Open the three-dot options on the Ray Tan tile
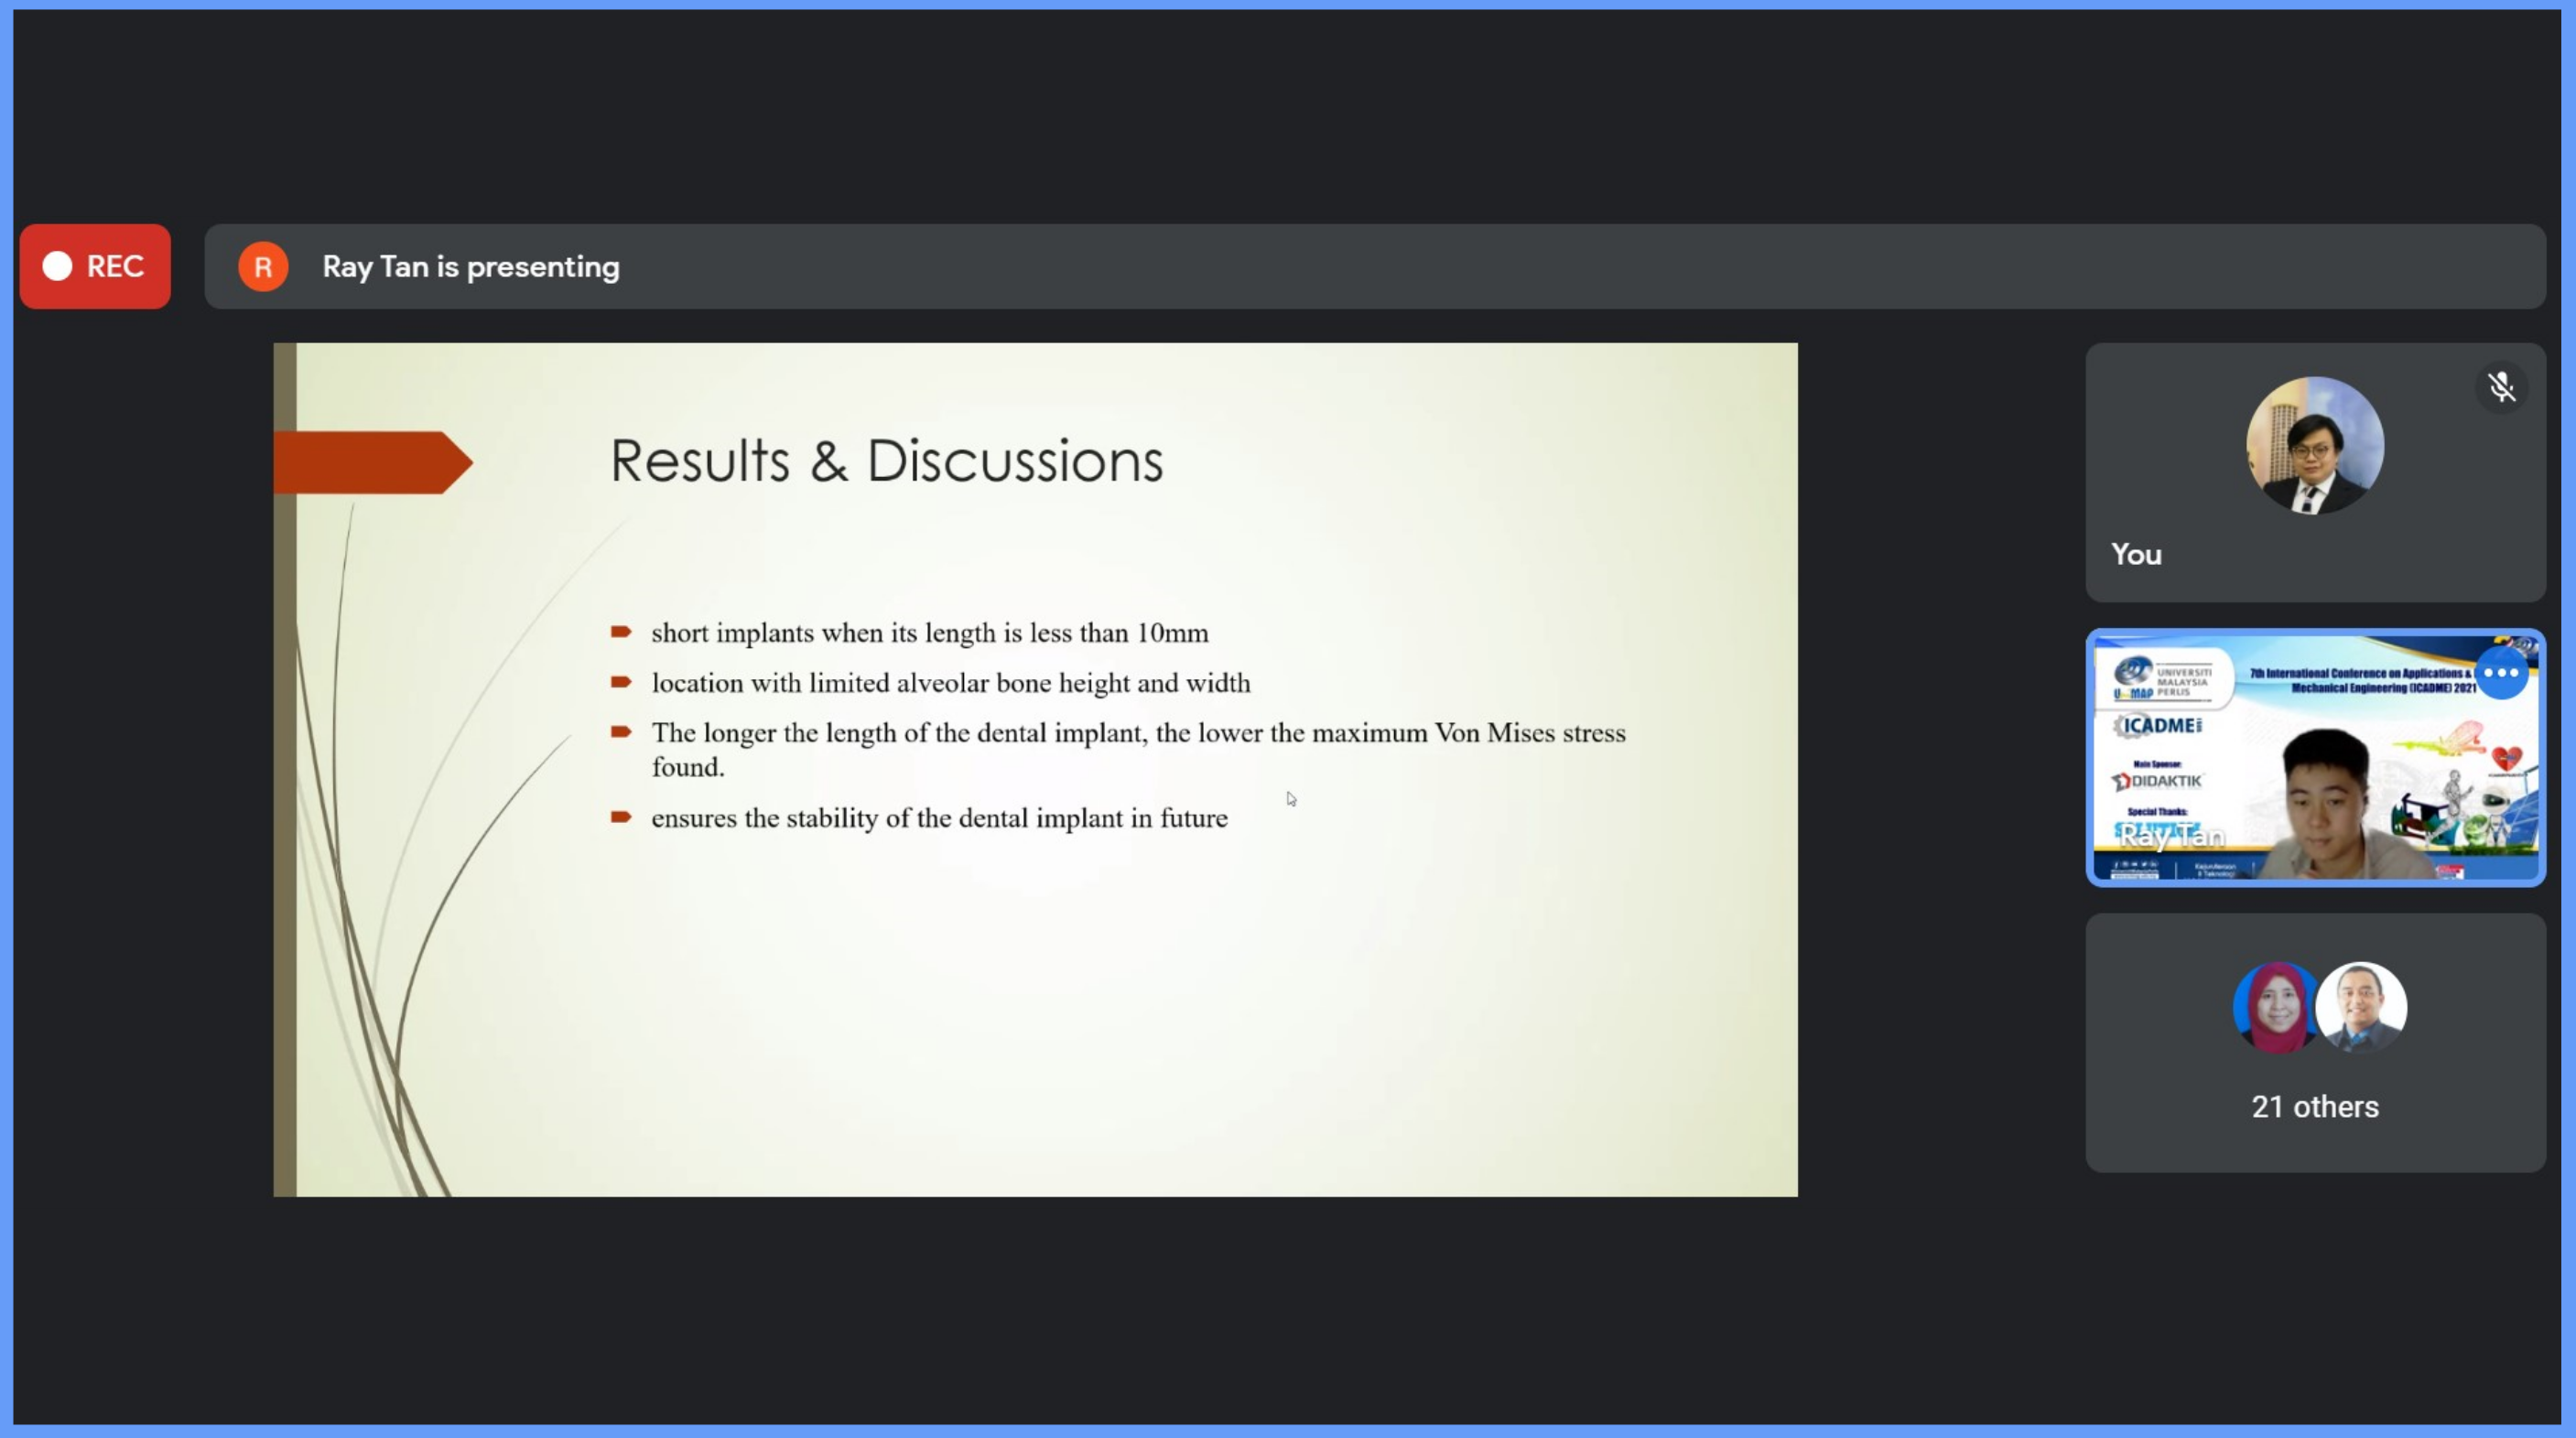 (x=2500, y=673)
